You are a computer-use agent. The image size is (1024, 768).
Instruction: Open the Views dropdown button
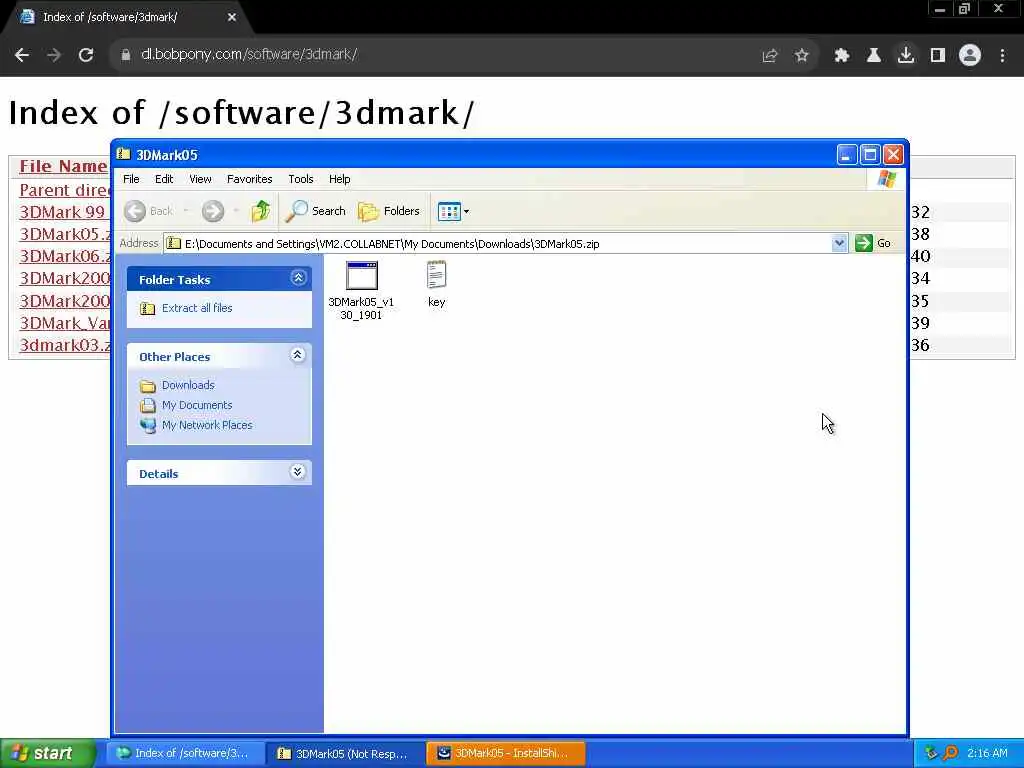pyautogui.click(x=453, y=212)
